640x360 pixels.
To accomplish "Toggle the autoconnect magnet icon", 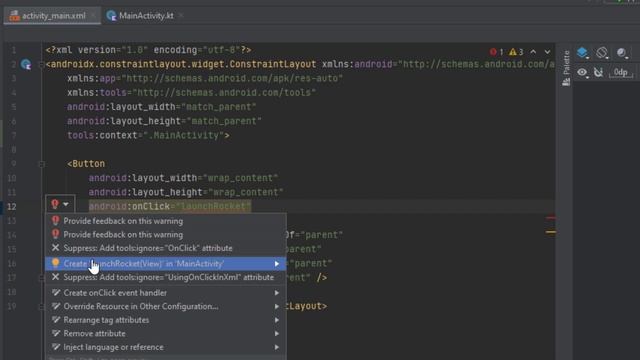I will 598,73.
